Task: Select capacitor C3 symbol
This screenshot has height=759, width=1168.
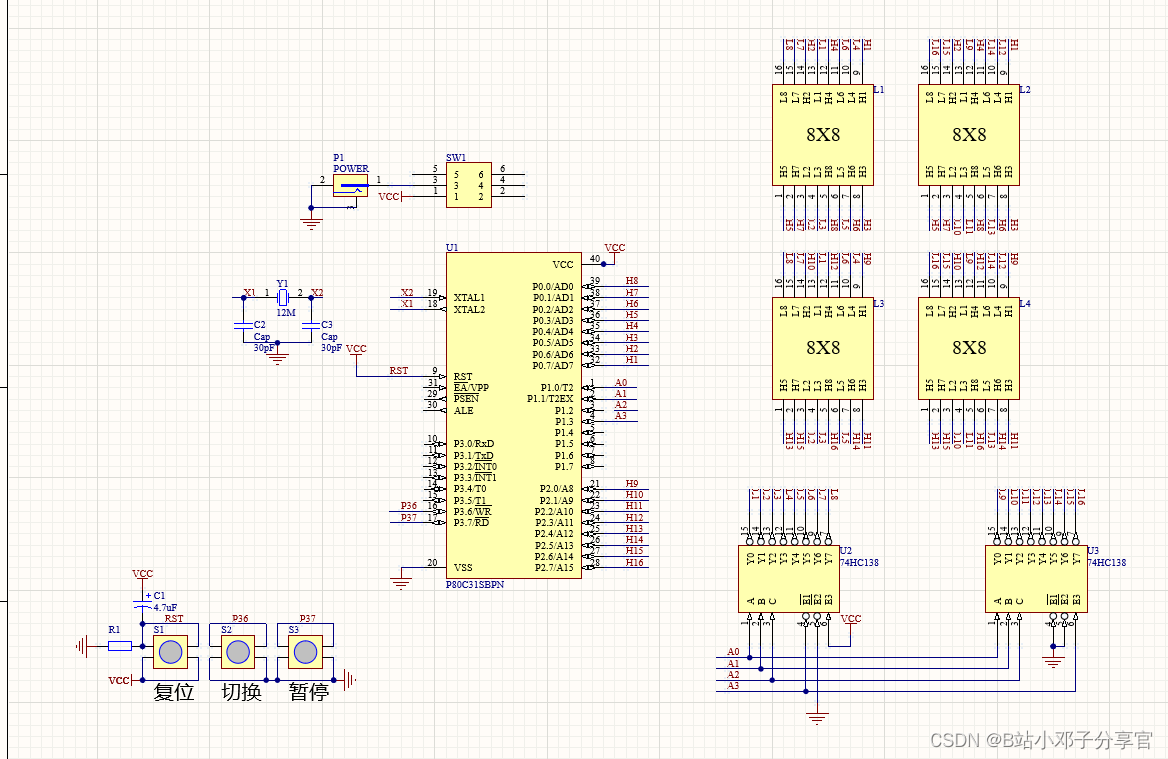Action: tap(311, 325)
